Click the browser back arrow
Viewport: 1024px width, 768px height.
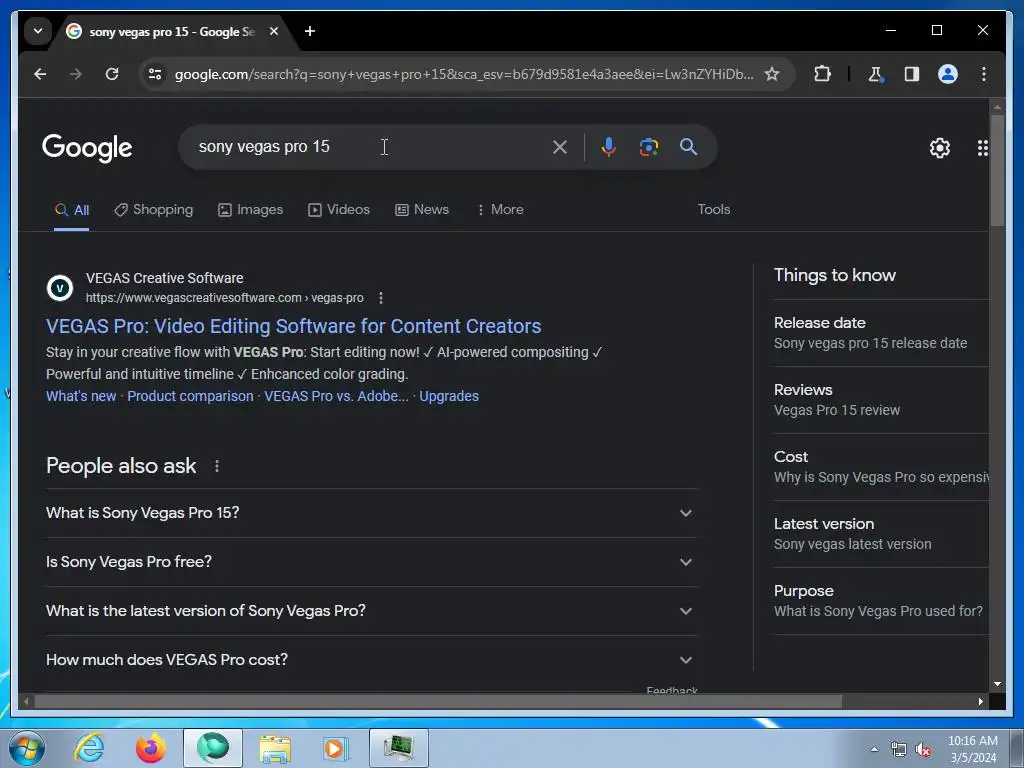click(x=40, y=74)
